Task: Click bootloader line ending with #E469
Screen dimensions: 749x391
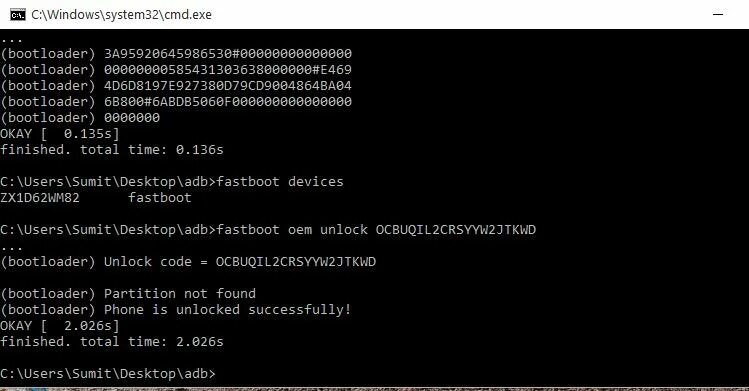Action: [x=176, y=70]
